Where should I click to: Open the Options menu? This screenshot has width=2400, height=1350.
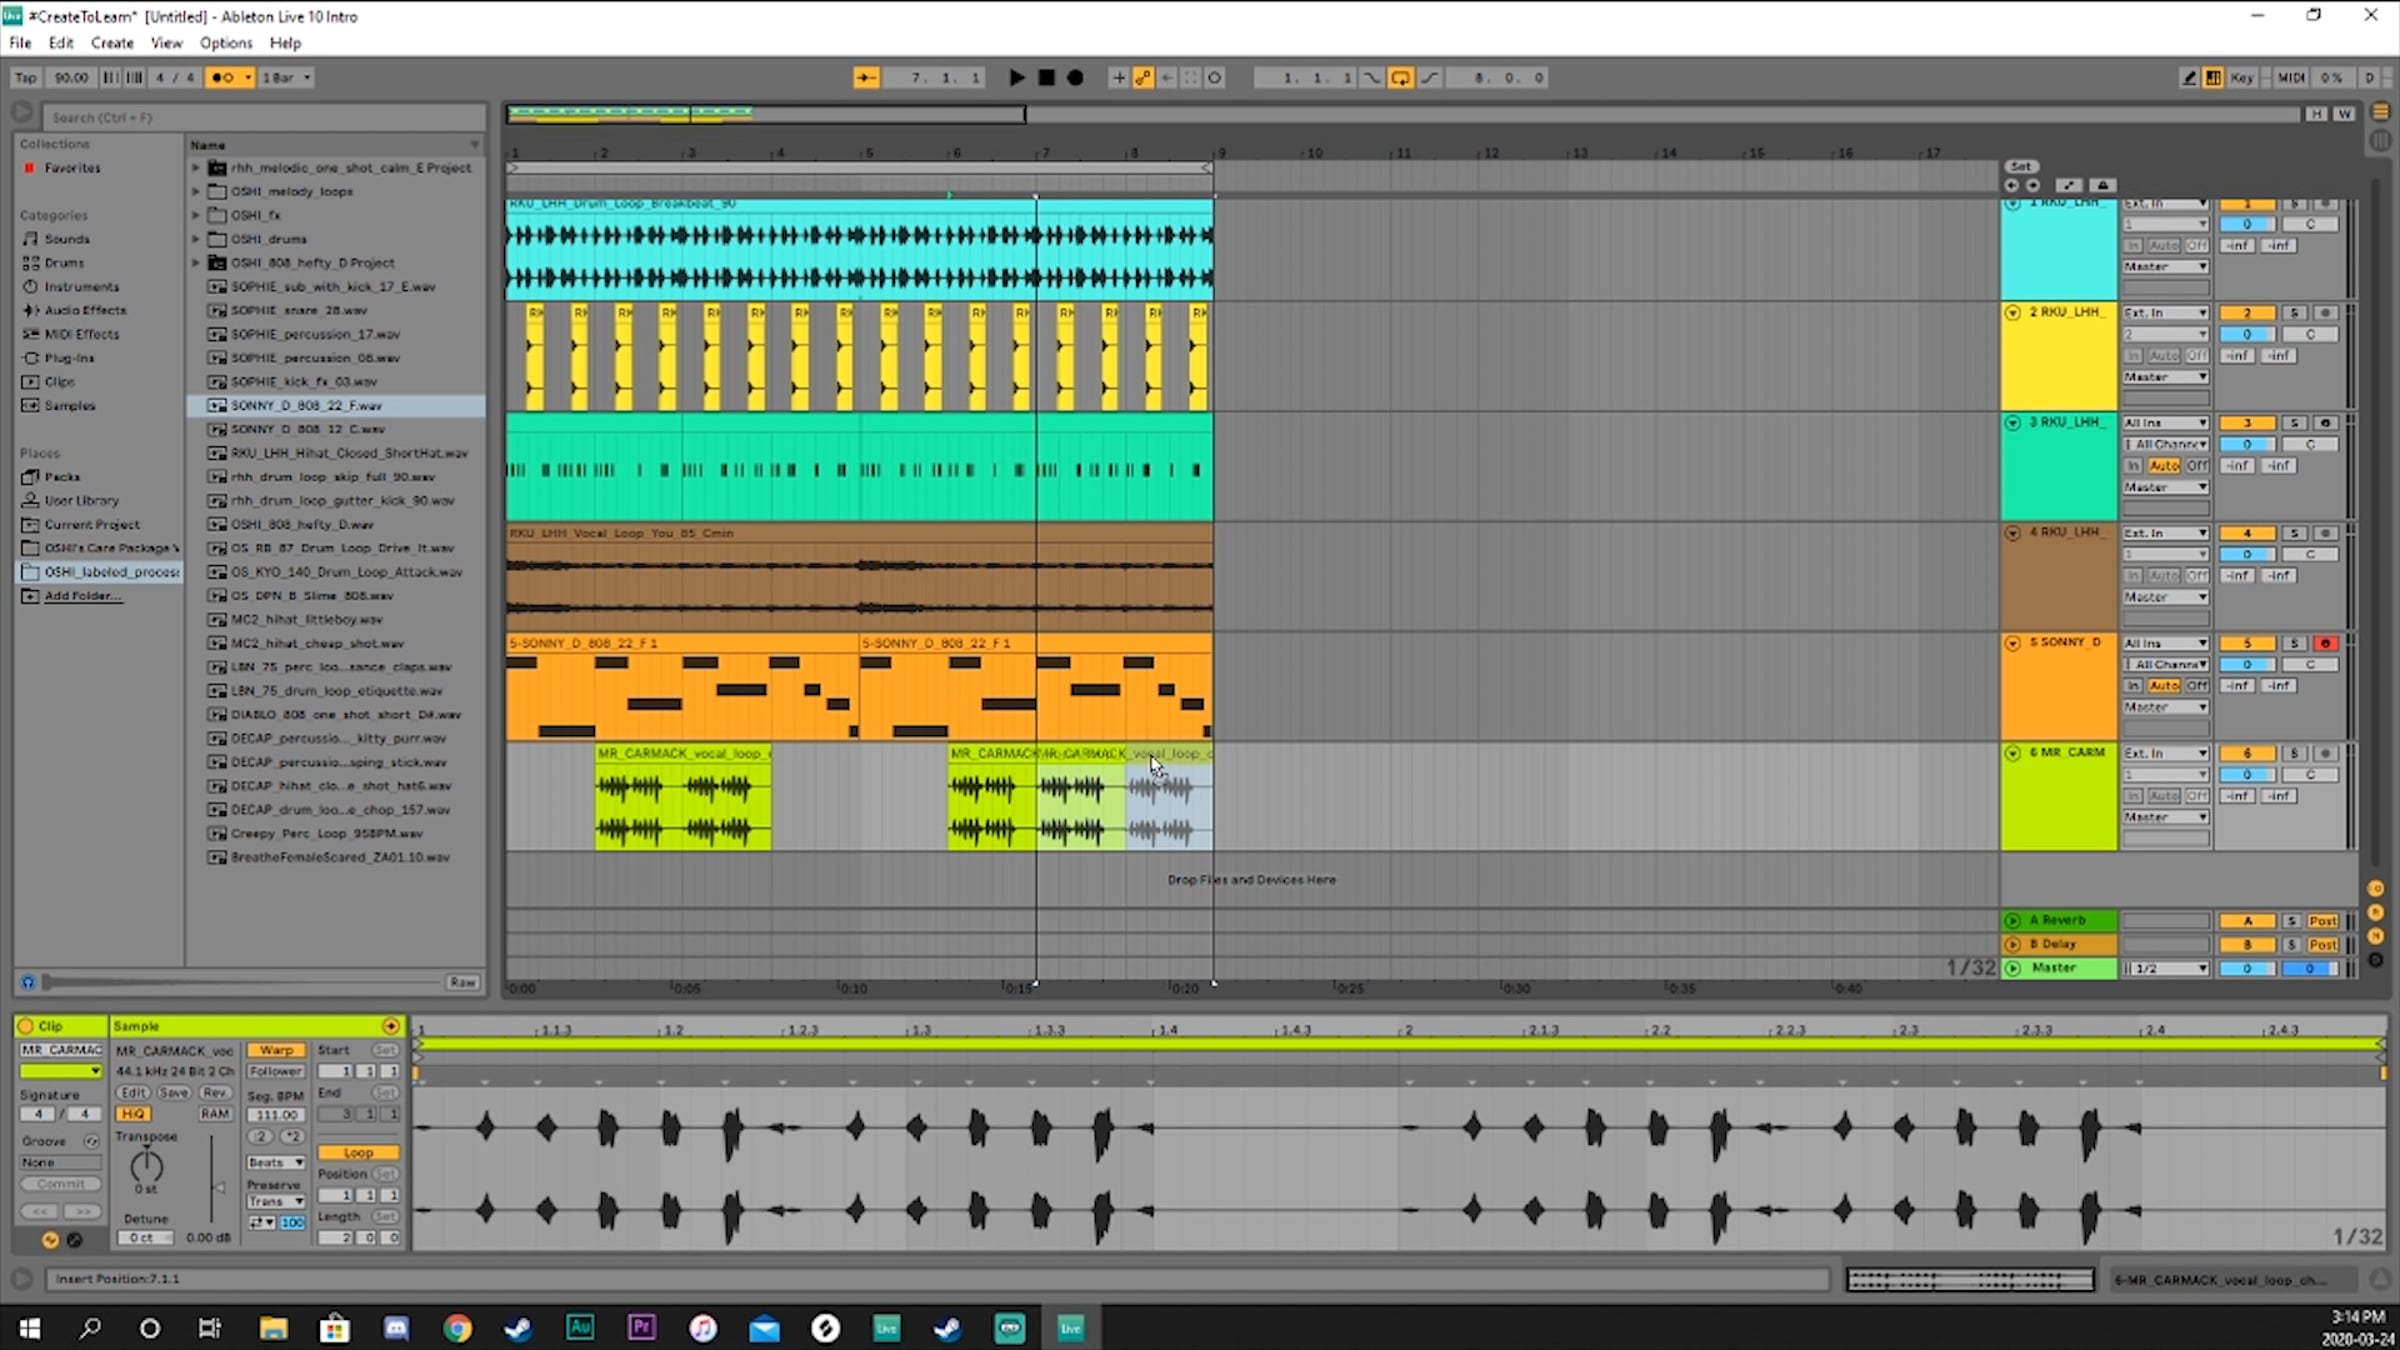coord(225,43)
